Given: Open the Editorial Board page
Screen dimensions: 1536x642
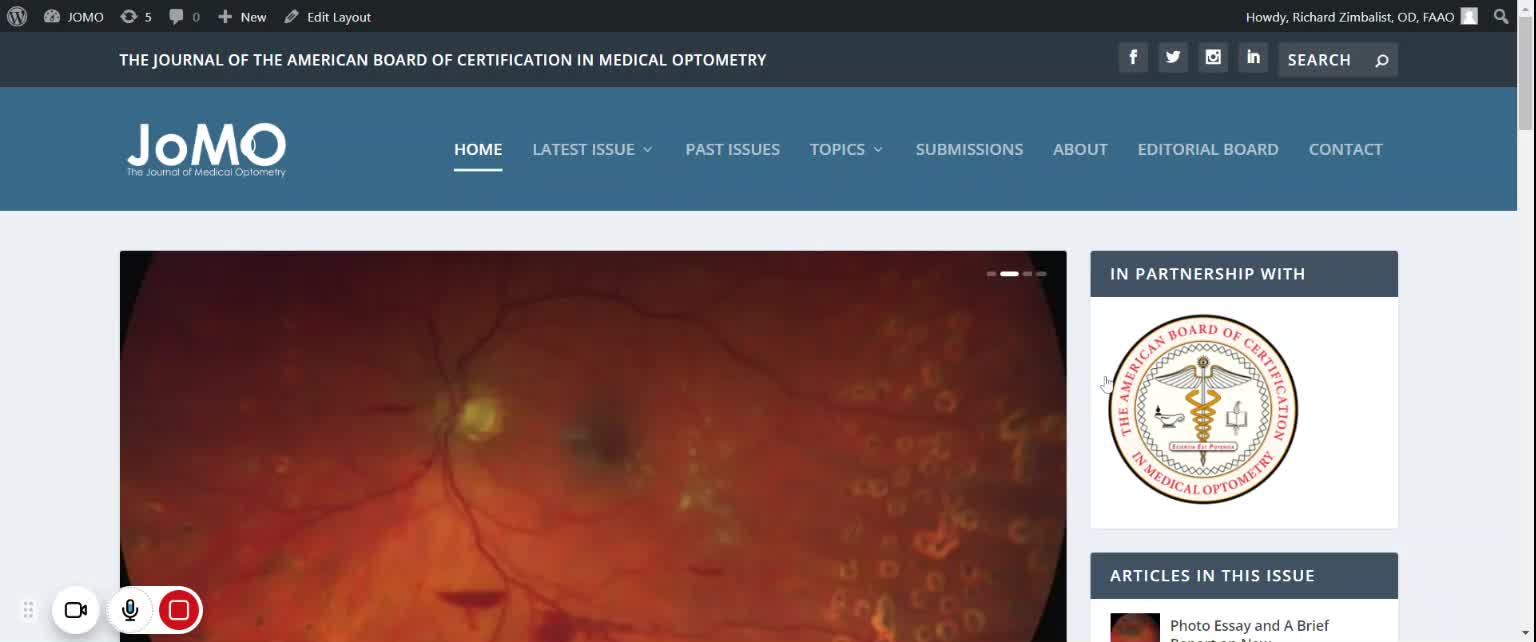Looking at the screenshot, I should click(x=1207, y=149).
